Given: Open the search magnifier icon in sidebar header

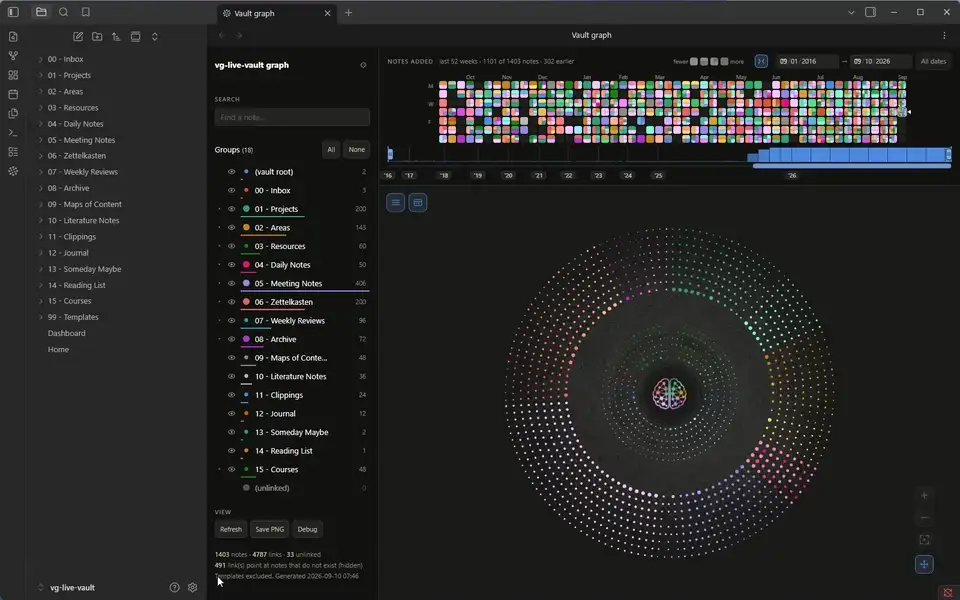Looking at the screenshot, I should (63, 12).
